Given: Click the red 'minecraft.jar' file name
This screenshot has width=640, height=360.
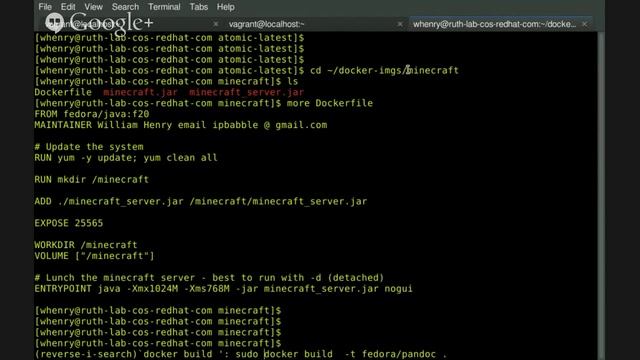Looking at the screenshot, I should pyautogui.click(x=140, y=92).
